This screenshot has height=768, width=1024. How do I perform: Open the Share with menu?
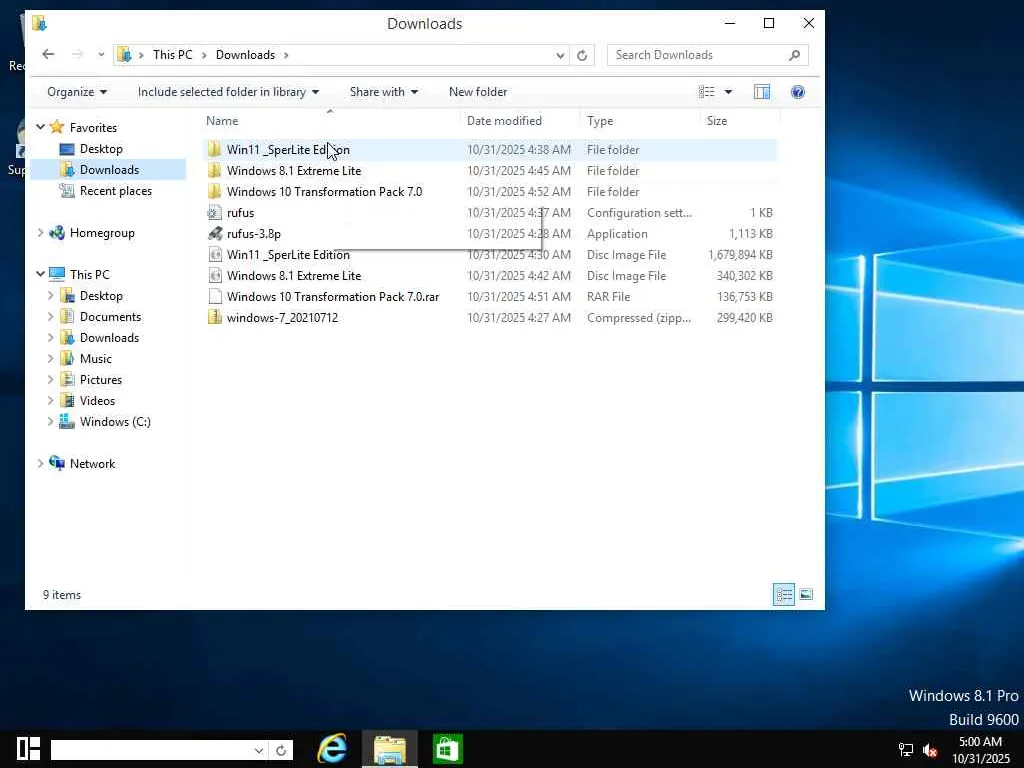click(383, 92)
